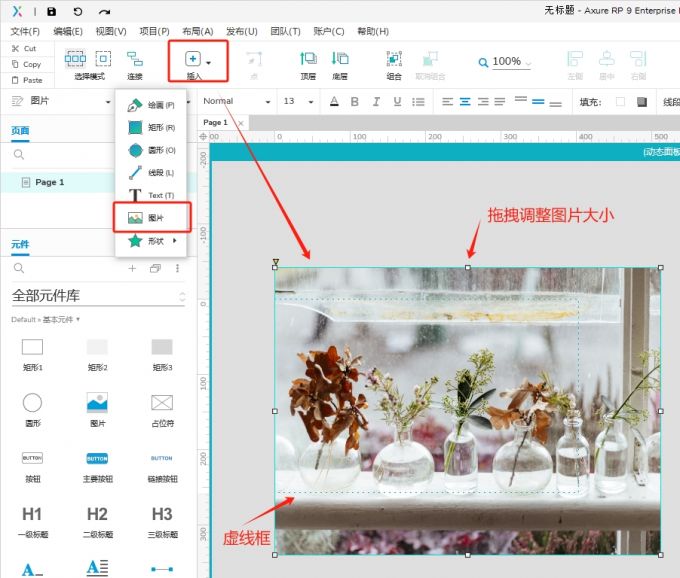Viewport: 680px width, 578px height.
Task: Close the Page 1 canvas tab
Action: [241, 123]
